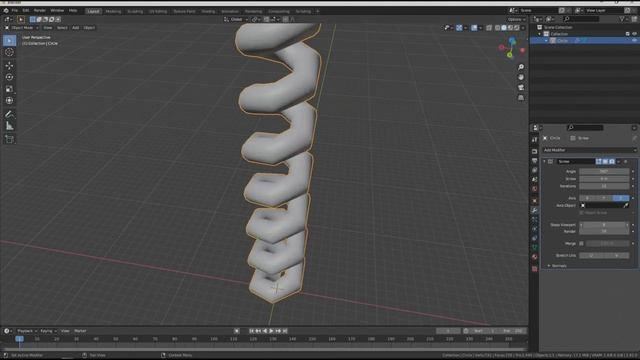Open the Tool properties tab
The width and height of the screenshot is (640, 360).
(535, 140)
